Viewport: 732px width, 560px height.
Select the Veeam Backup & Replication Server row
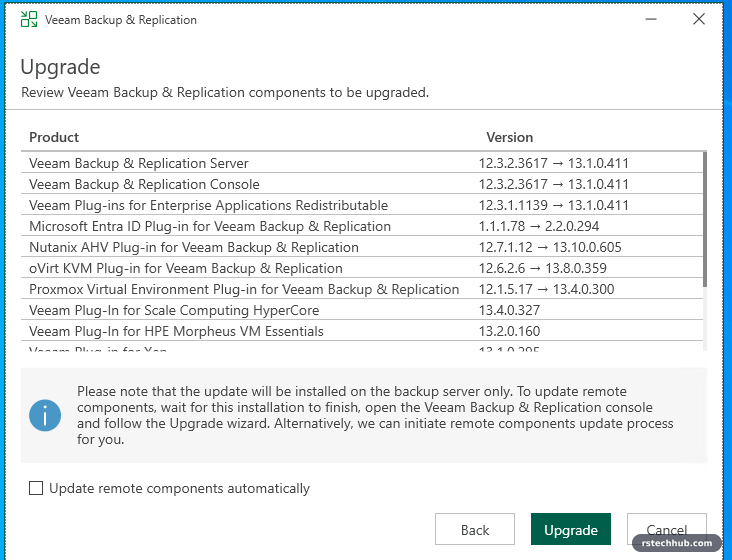click(362, 163)
